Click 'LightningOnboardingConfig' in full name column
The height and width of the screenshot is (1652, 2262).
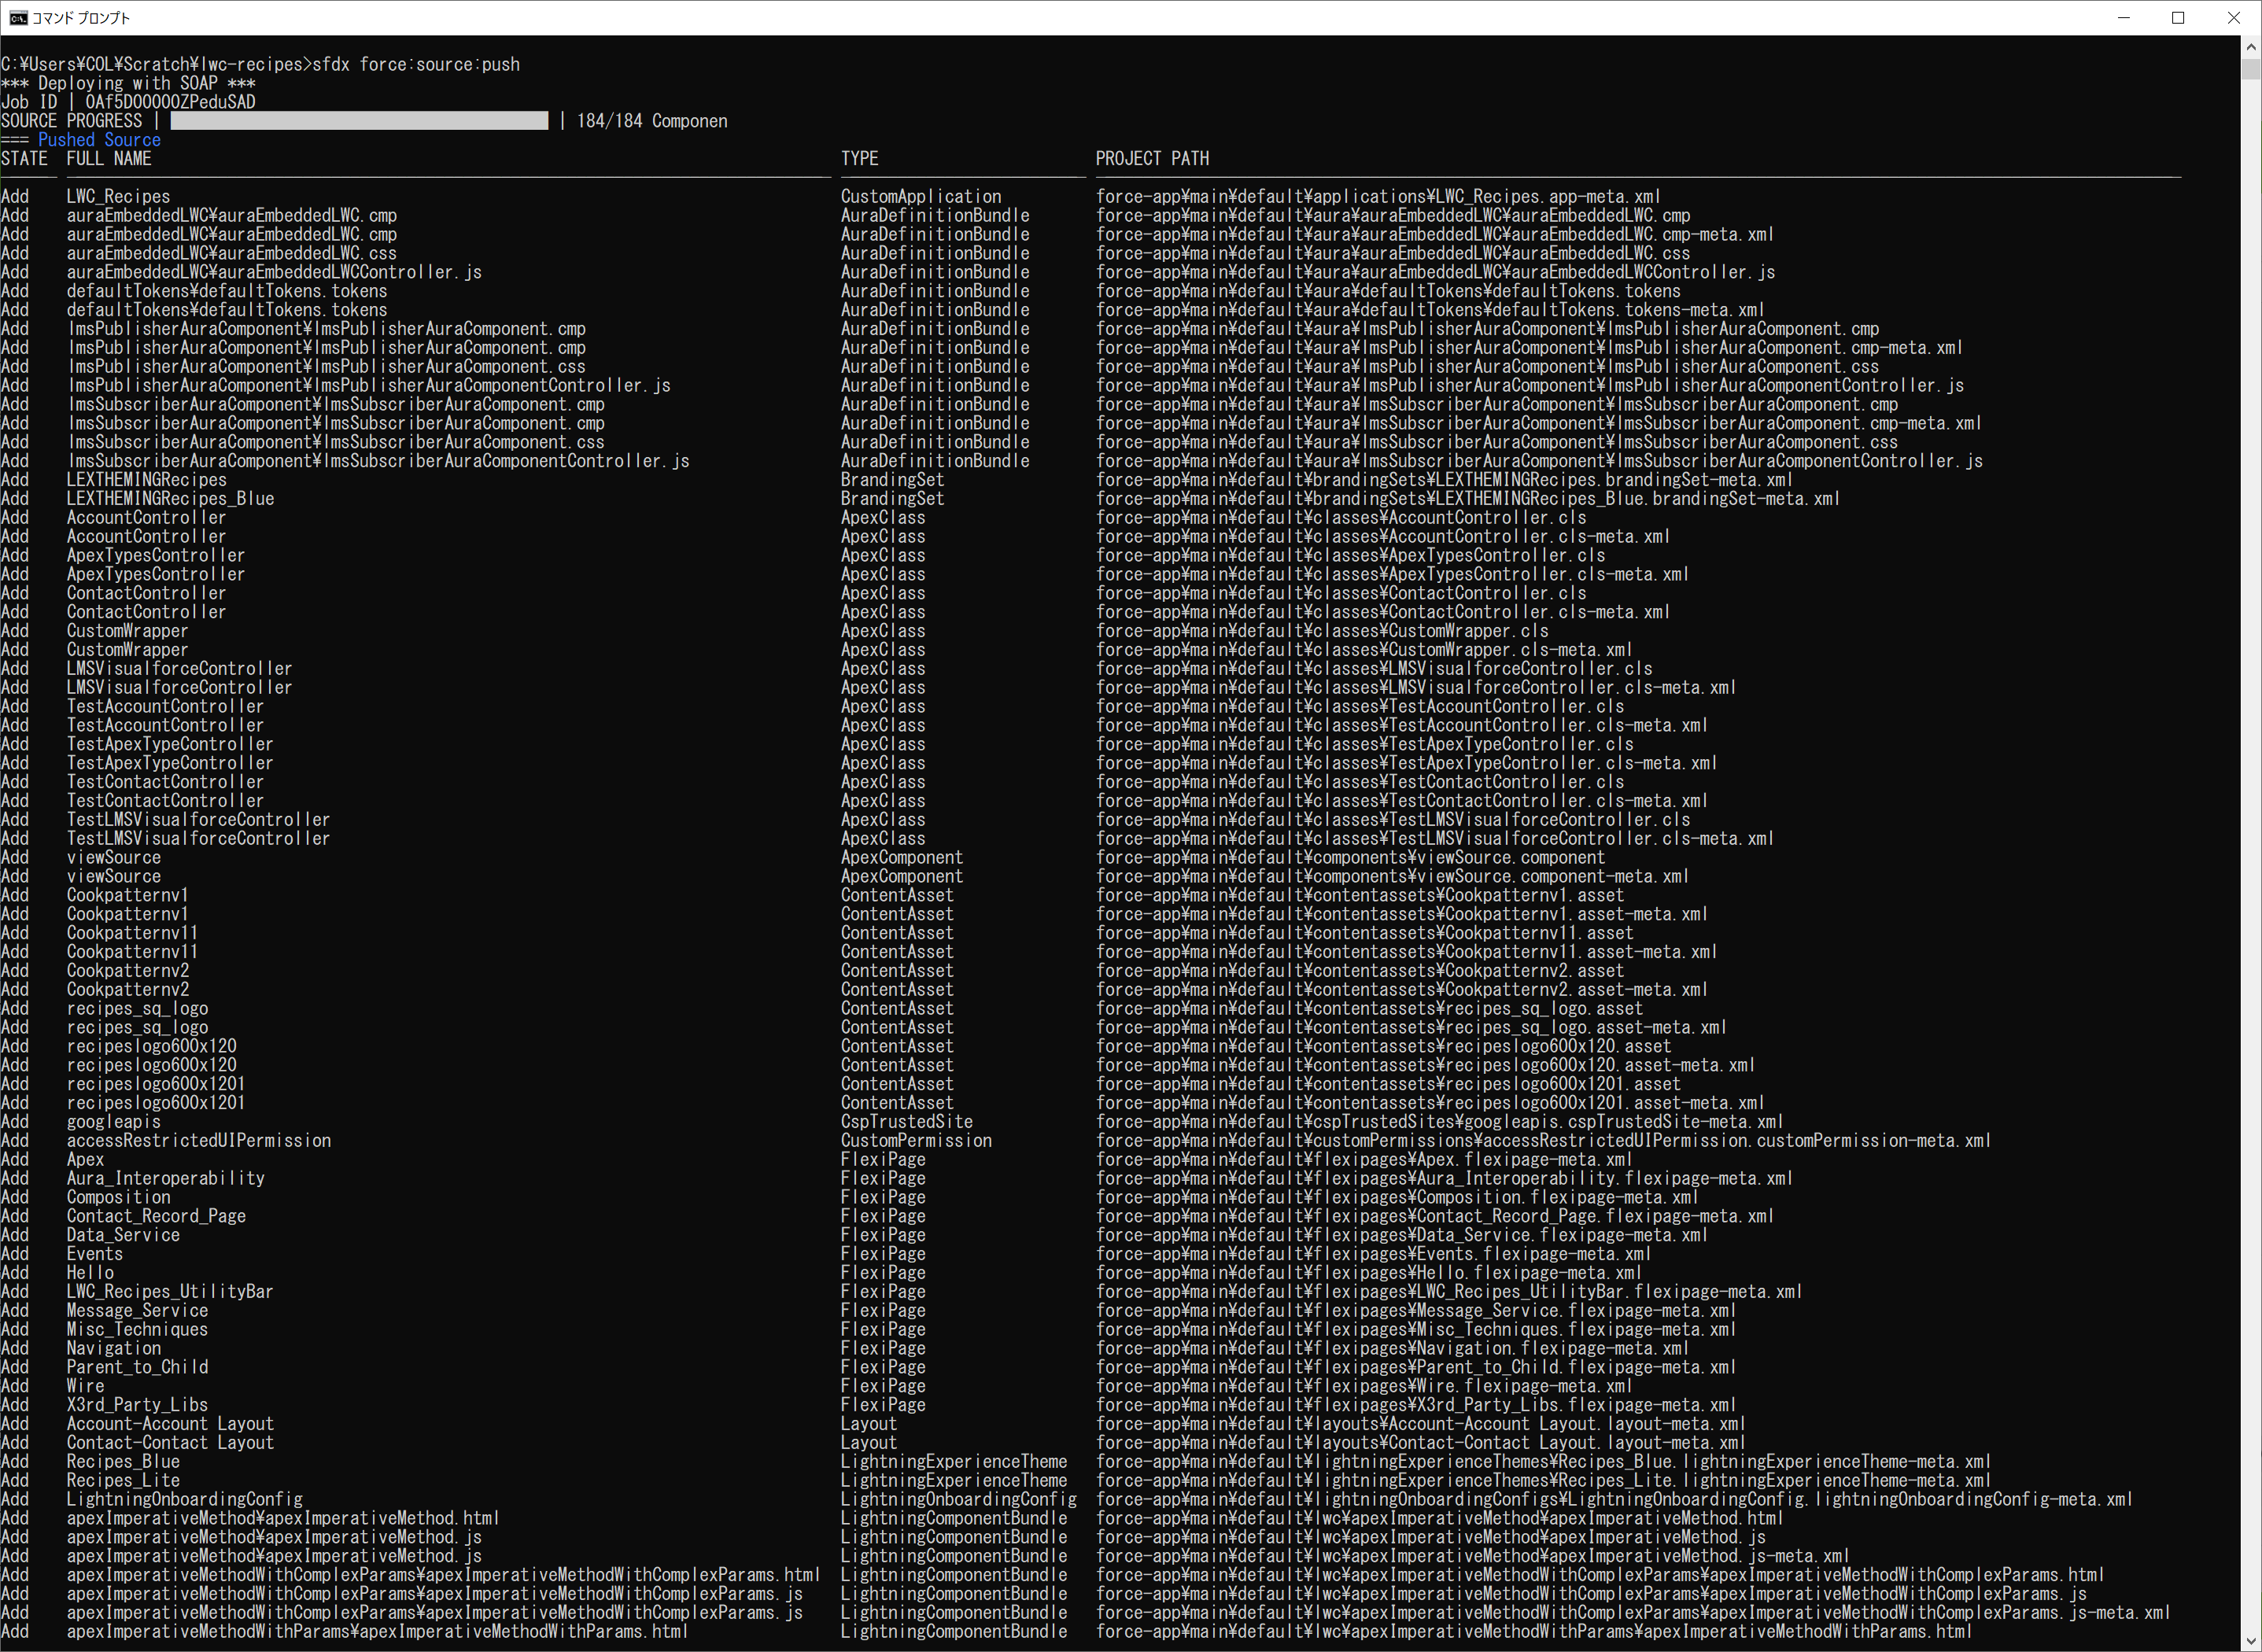point(184,1500)
